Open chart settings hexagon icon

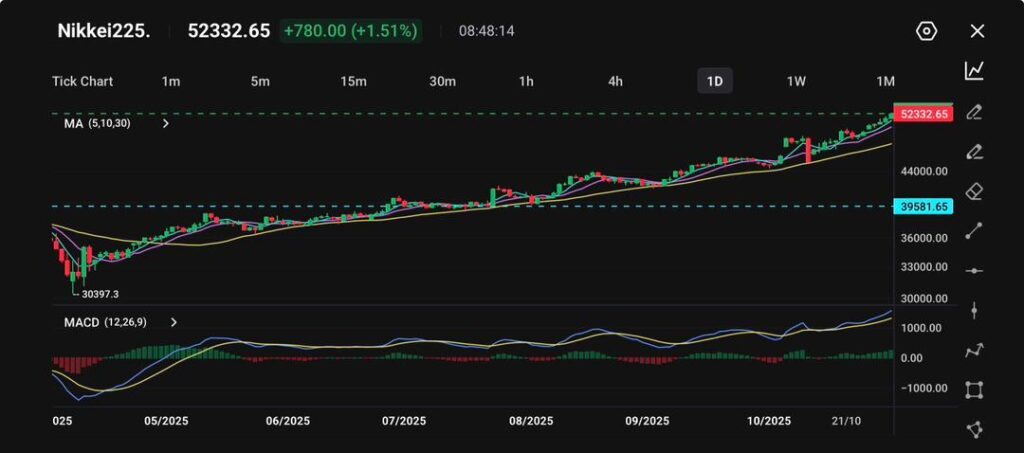click(926, 31)
